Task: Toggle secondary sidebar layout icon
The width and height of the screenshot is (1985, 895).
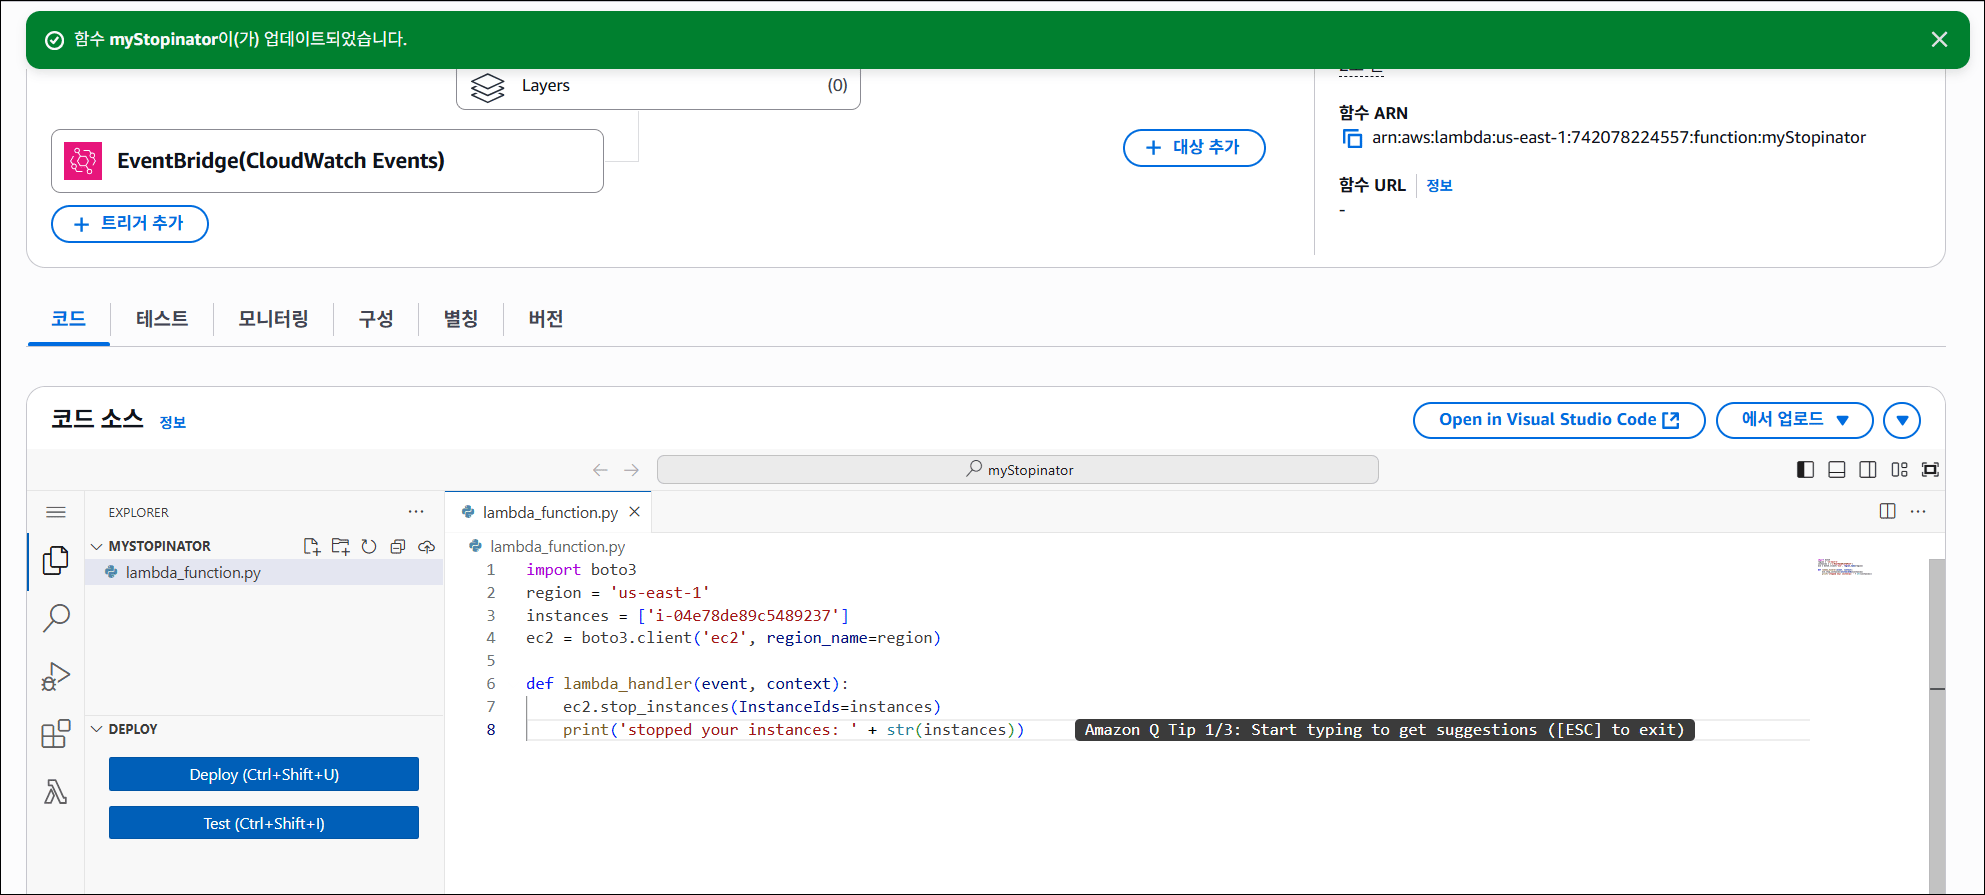Action: [1868, 470]
